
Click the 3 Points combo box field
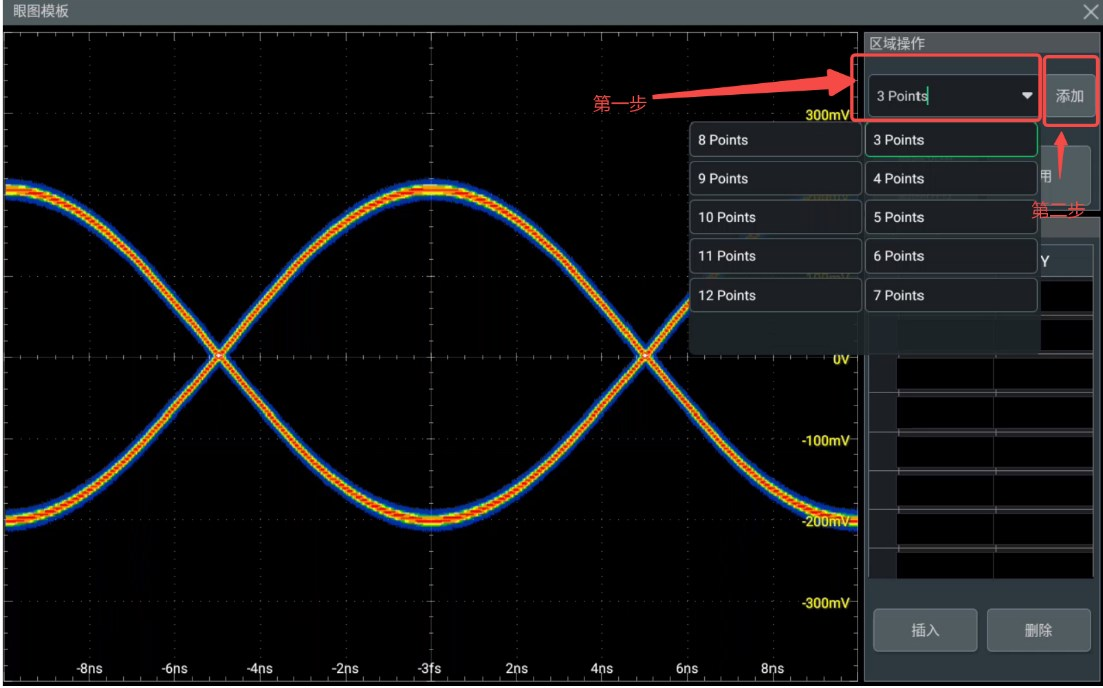tap(953, 96)
